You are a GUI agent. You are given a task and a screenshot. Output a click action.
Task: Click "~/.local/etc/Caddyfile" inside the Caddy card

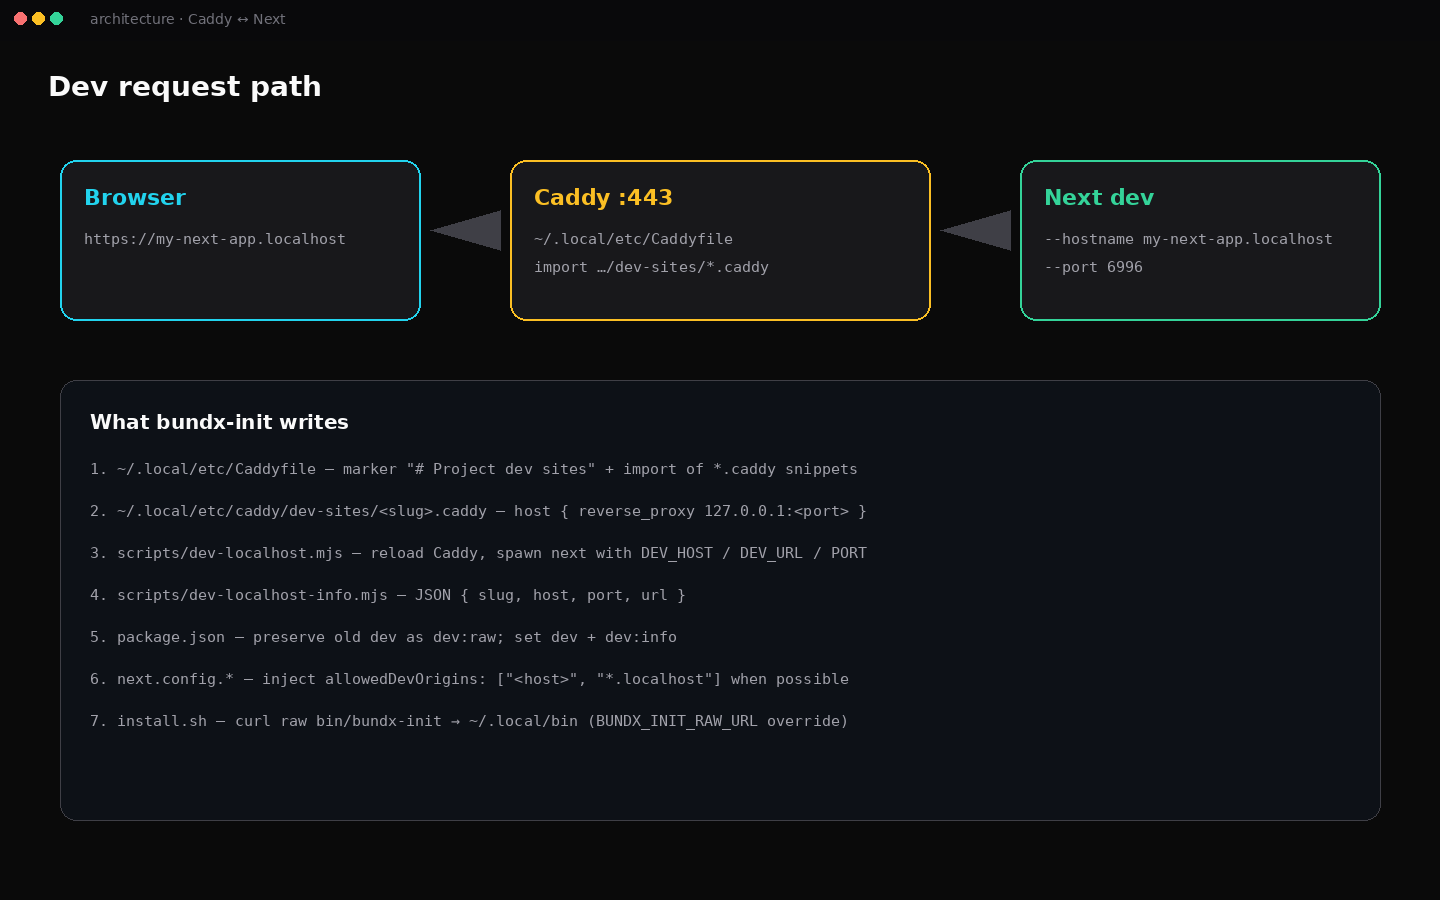coord(633,239)
